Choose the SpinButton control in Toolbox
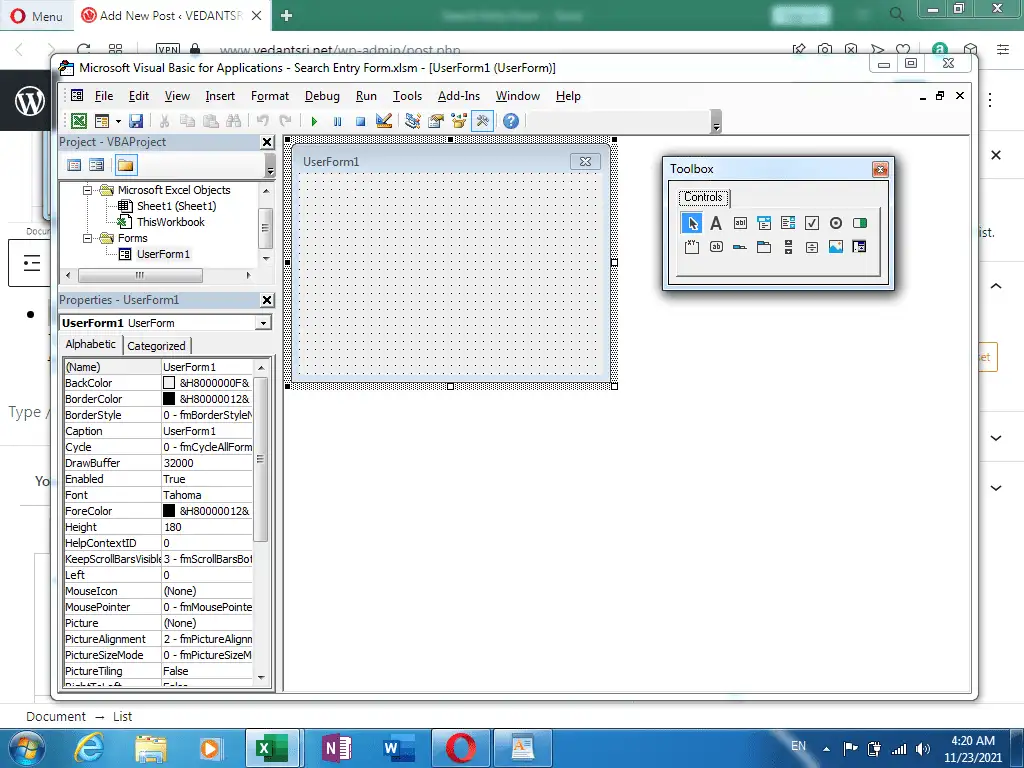This screenshot has height=768, width=1024. click(x=812, y=247)
